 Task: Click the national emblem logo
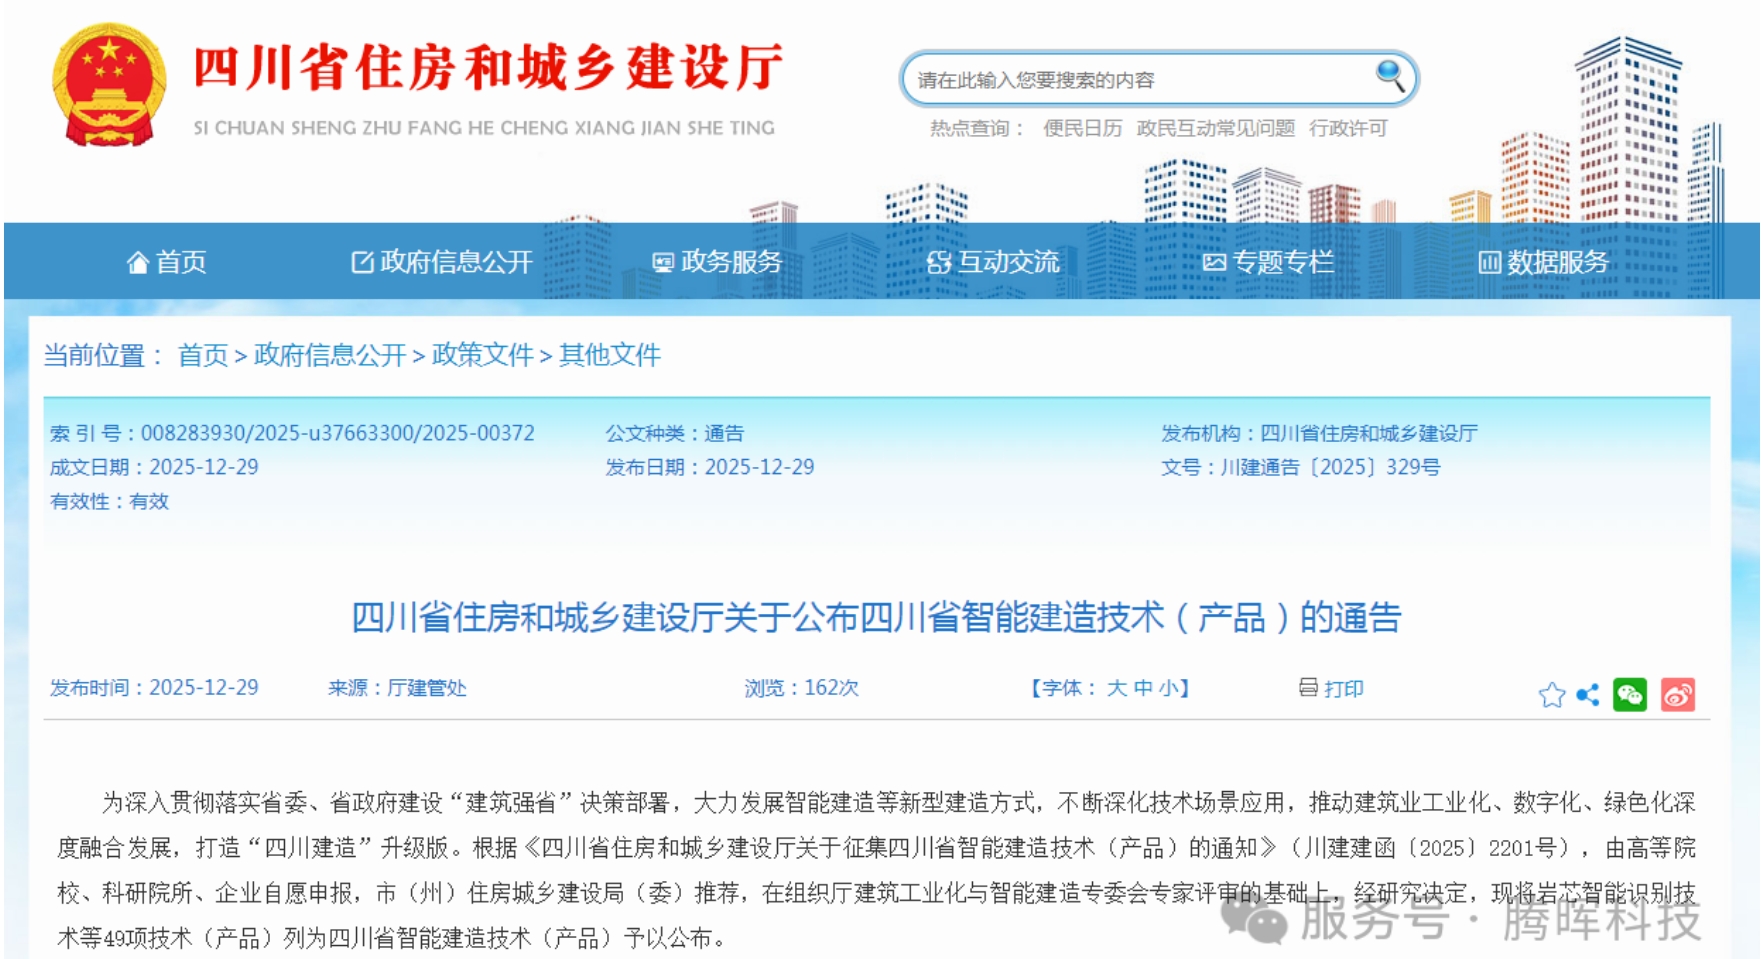109,87
